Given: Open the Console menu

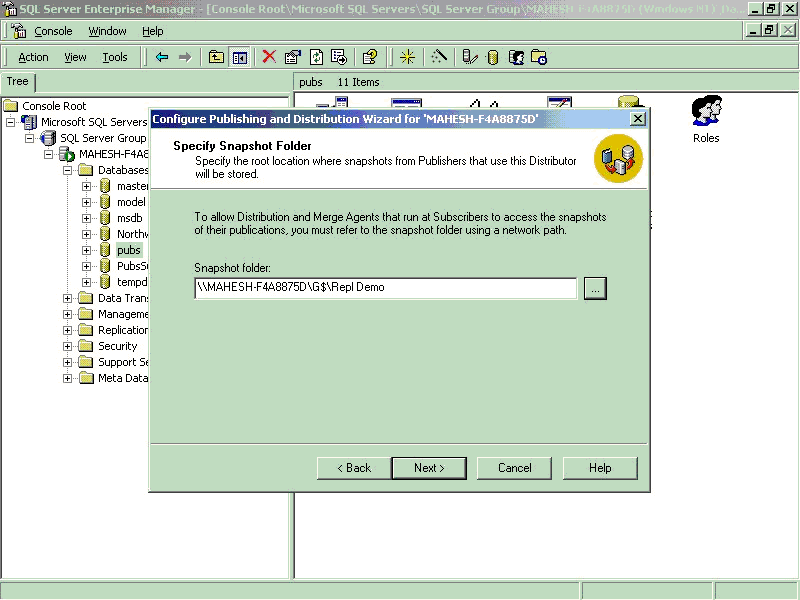Looking at the screenshot, I should click(x=53, y=31).
